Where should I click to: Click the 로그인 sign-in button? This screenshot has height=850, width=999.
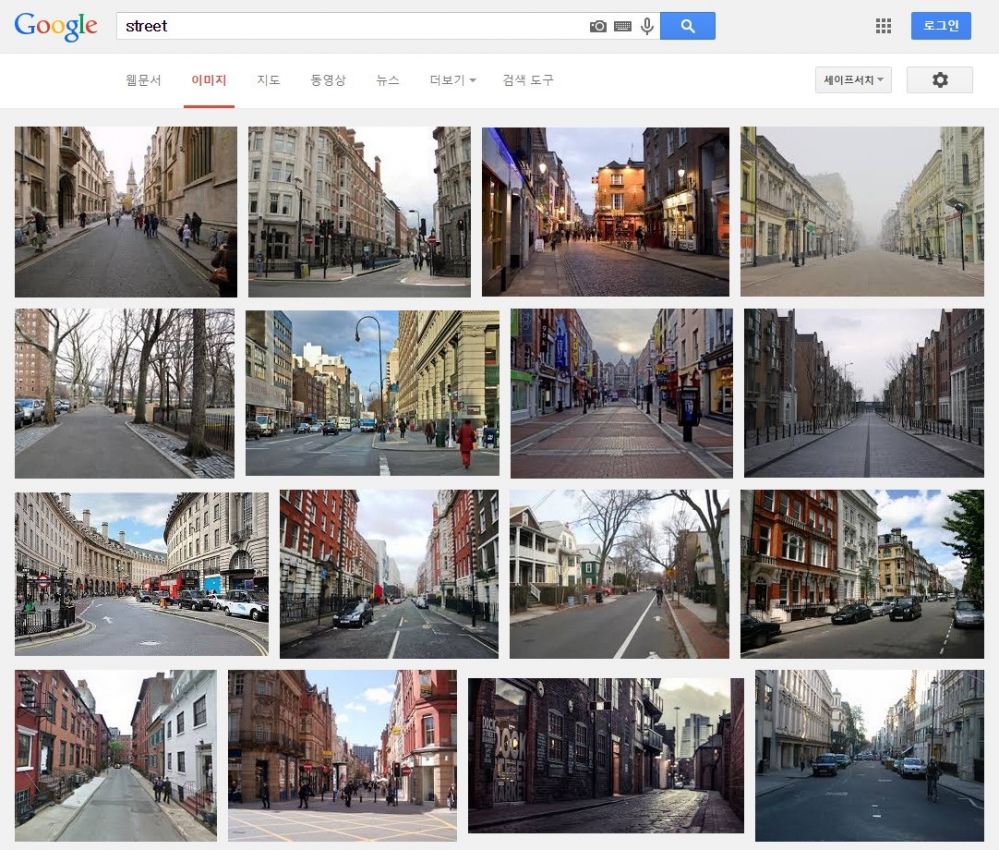click(940, 25)
